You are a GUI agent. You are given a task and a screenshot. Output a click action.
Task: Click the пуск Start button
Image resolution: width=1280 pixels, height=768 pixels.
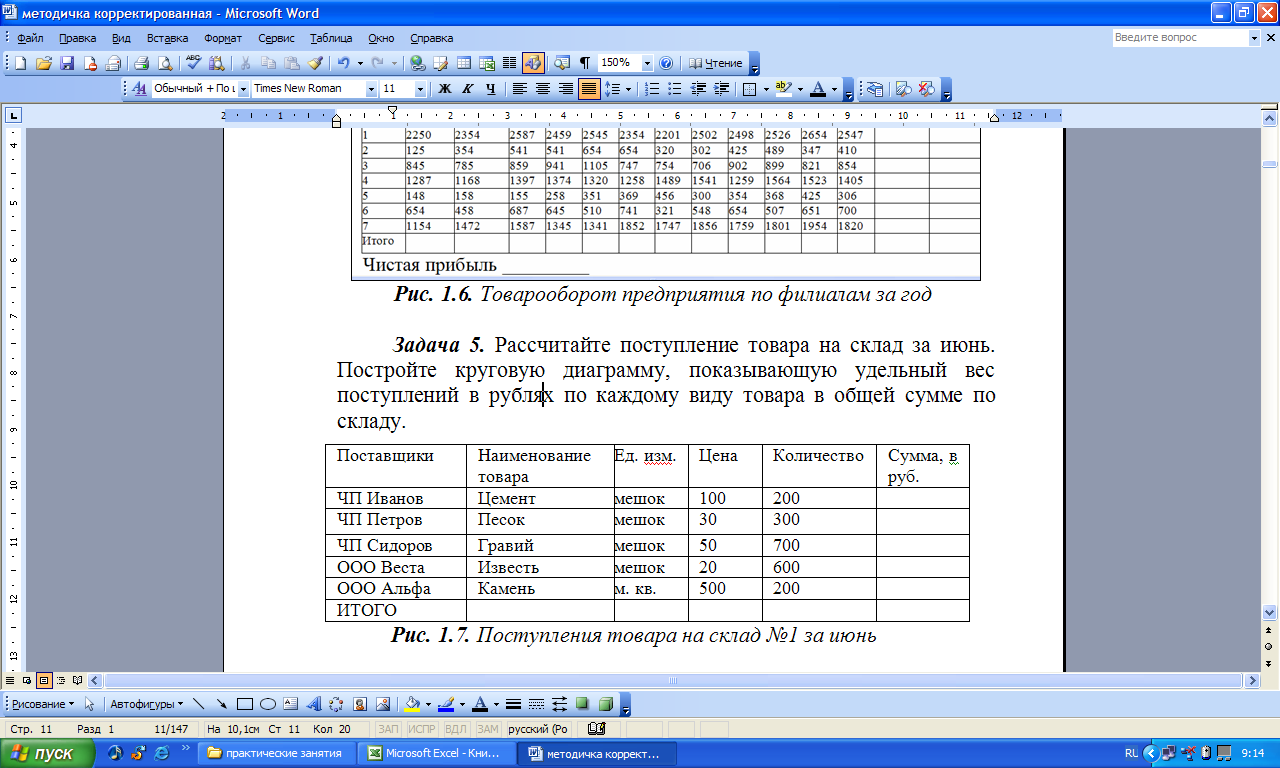[x=48, y=753]
